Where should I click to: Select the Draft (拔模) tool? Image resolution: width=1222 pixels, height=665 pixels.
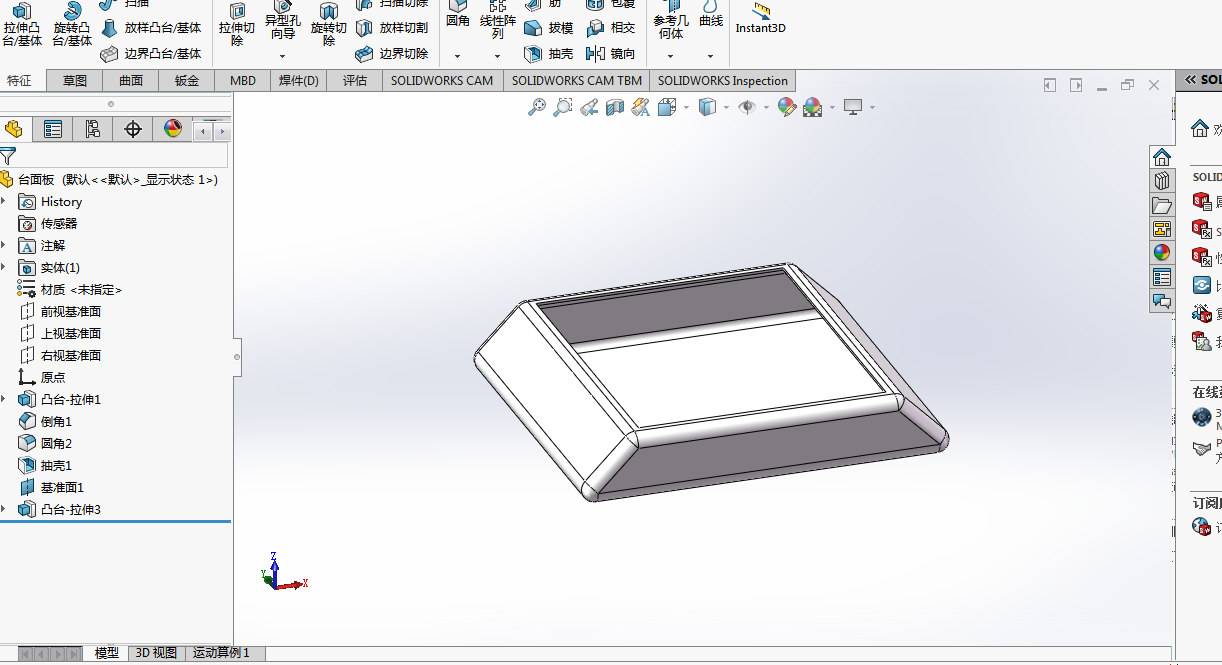tap(549, 28)
